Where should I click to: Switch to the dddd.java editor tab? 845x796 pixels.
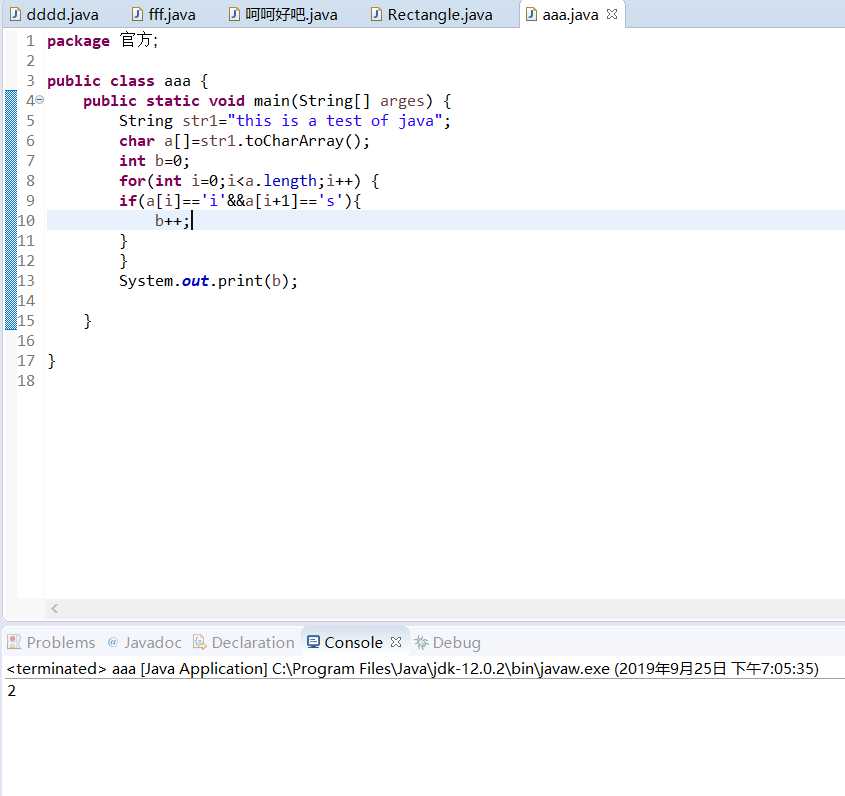click(x=54, y=15)
